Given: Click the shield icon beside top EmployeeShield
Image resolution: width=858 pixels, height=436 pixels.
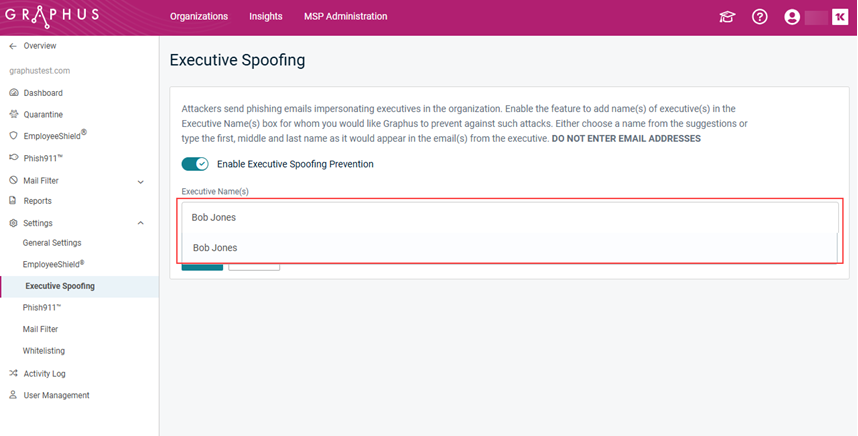Looking at the screenshot, I should coord(14,136).
